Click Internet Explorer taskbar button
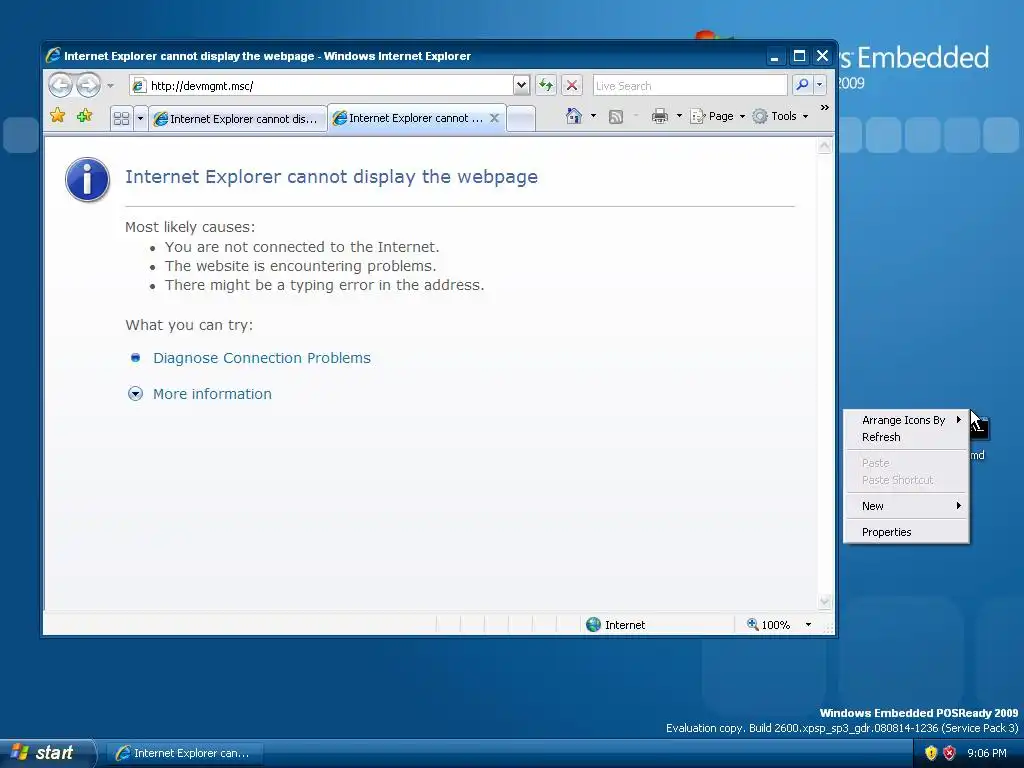 pyautogui.click(x=185, y=753)
